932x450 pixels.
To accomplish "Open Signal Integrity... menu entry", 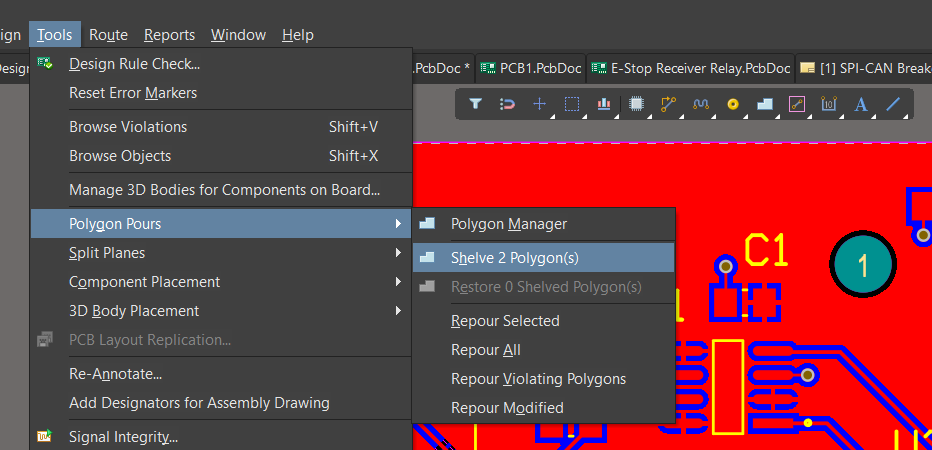I will (x=221, y=437).
